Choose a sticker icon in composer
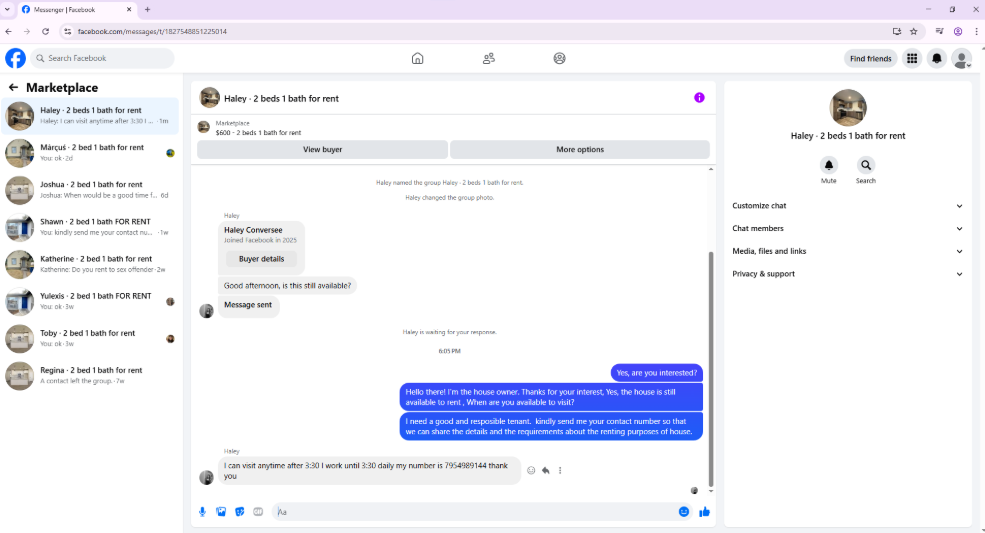Viewport: 985px width, 533px height. pos(239,512)
